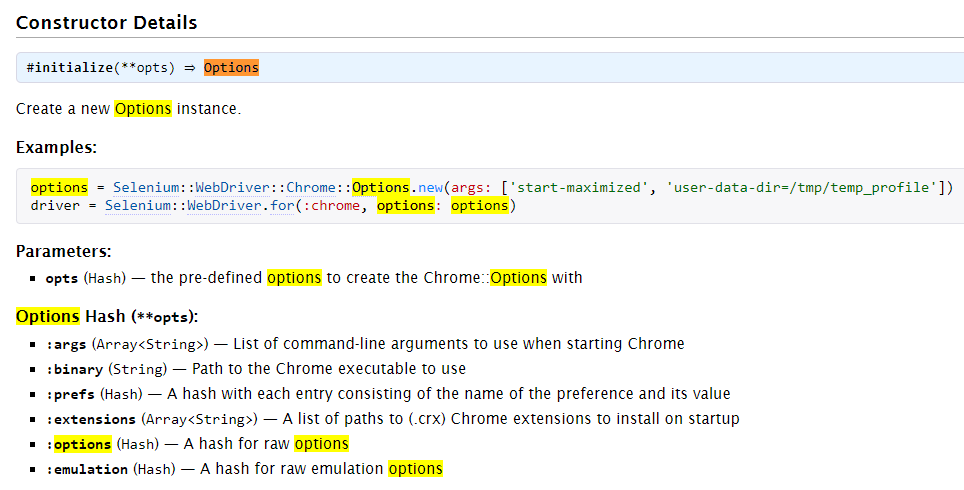Click the ':prefs' option name
This screenshot has height=490, width=964.
[70, 394]
